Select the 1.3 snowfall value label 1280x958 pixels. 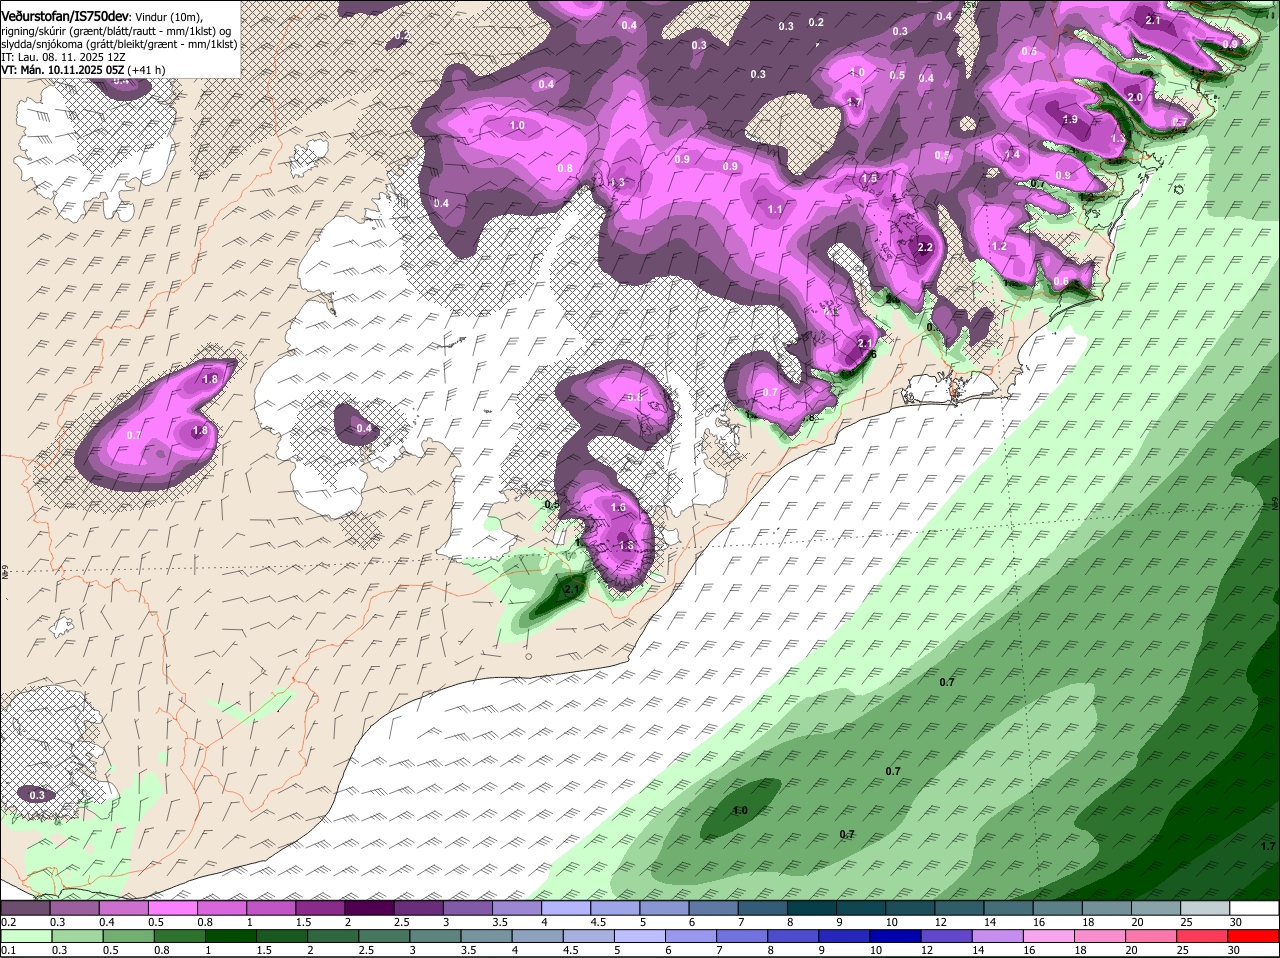coord(617,183)
